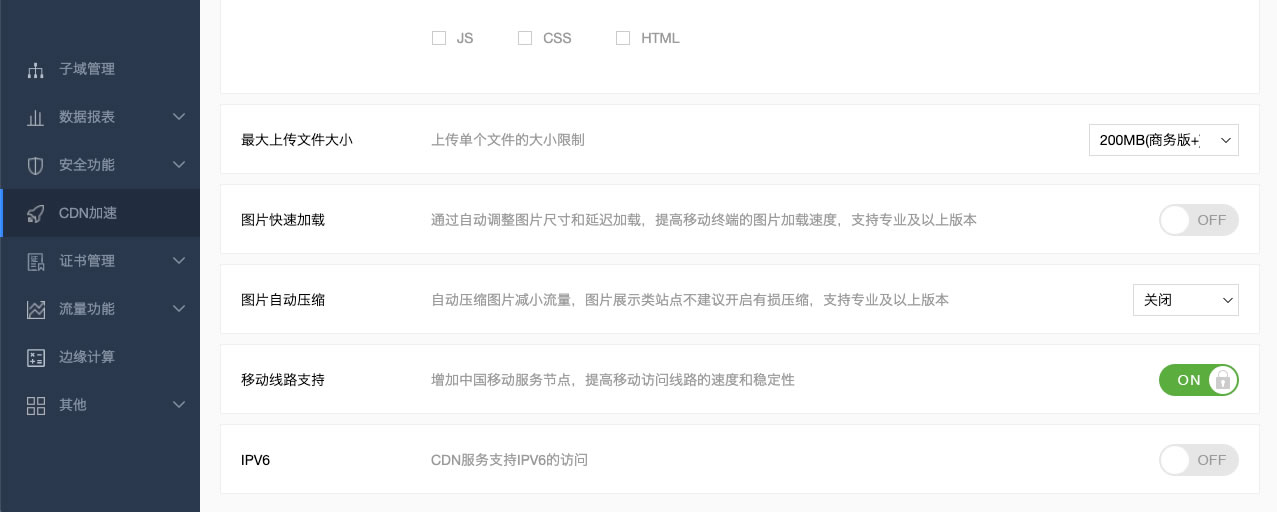
Task: Click the 证书管理 certificate icon
Action: (36, 262)
